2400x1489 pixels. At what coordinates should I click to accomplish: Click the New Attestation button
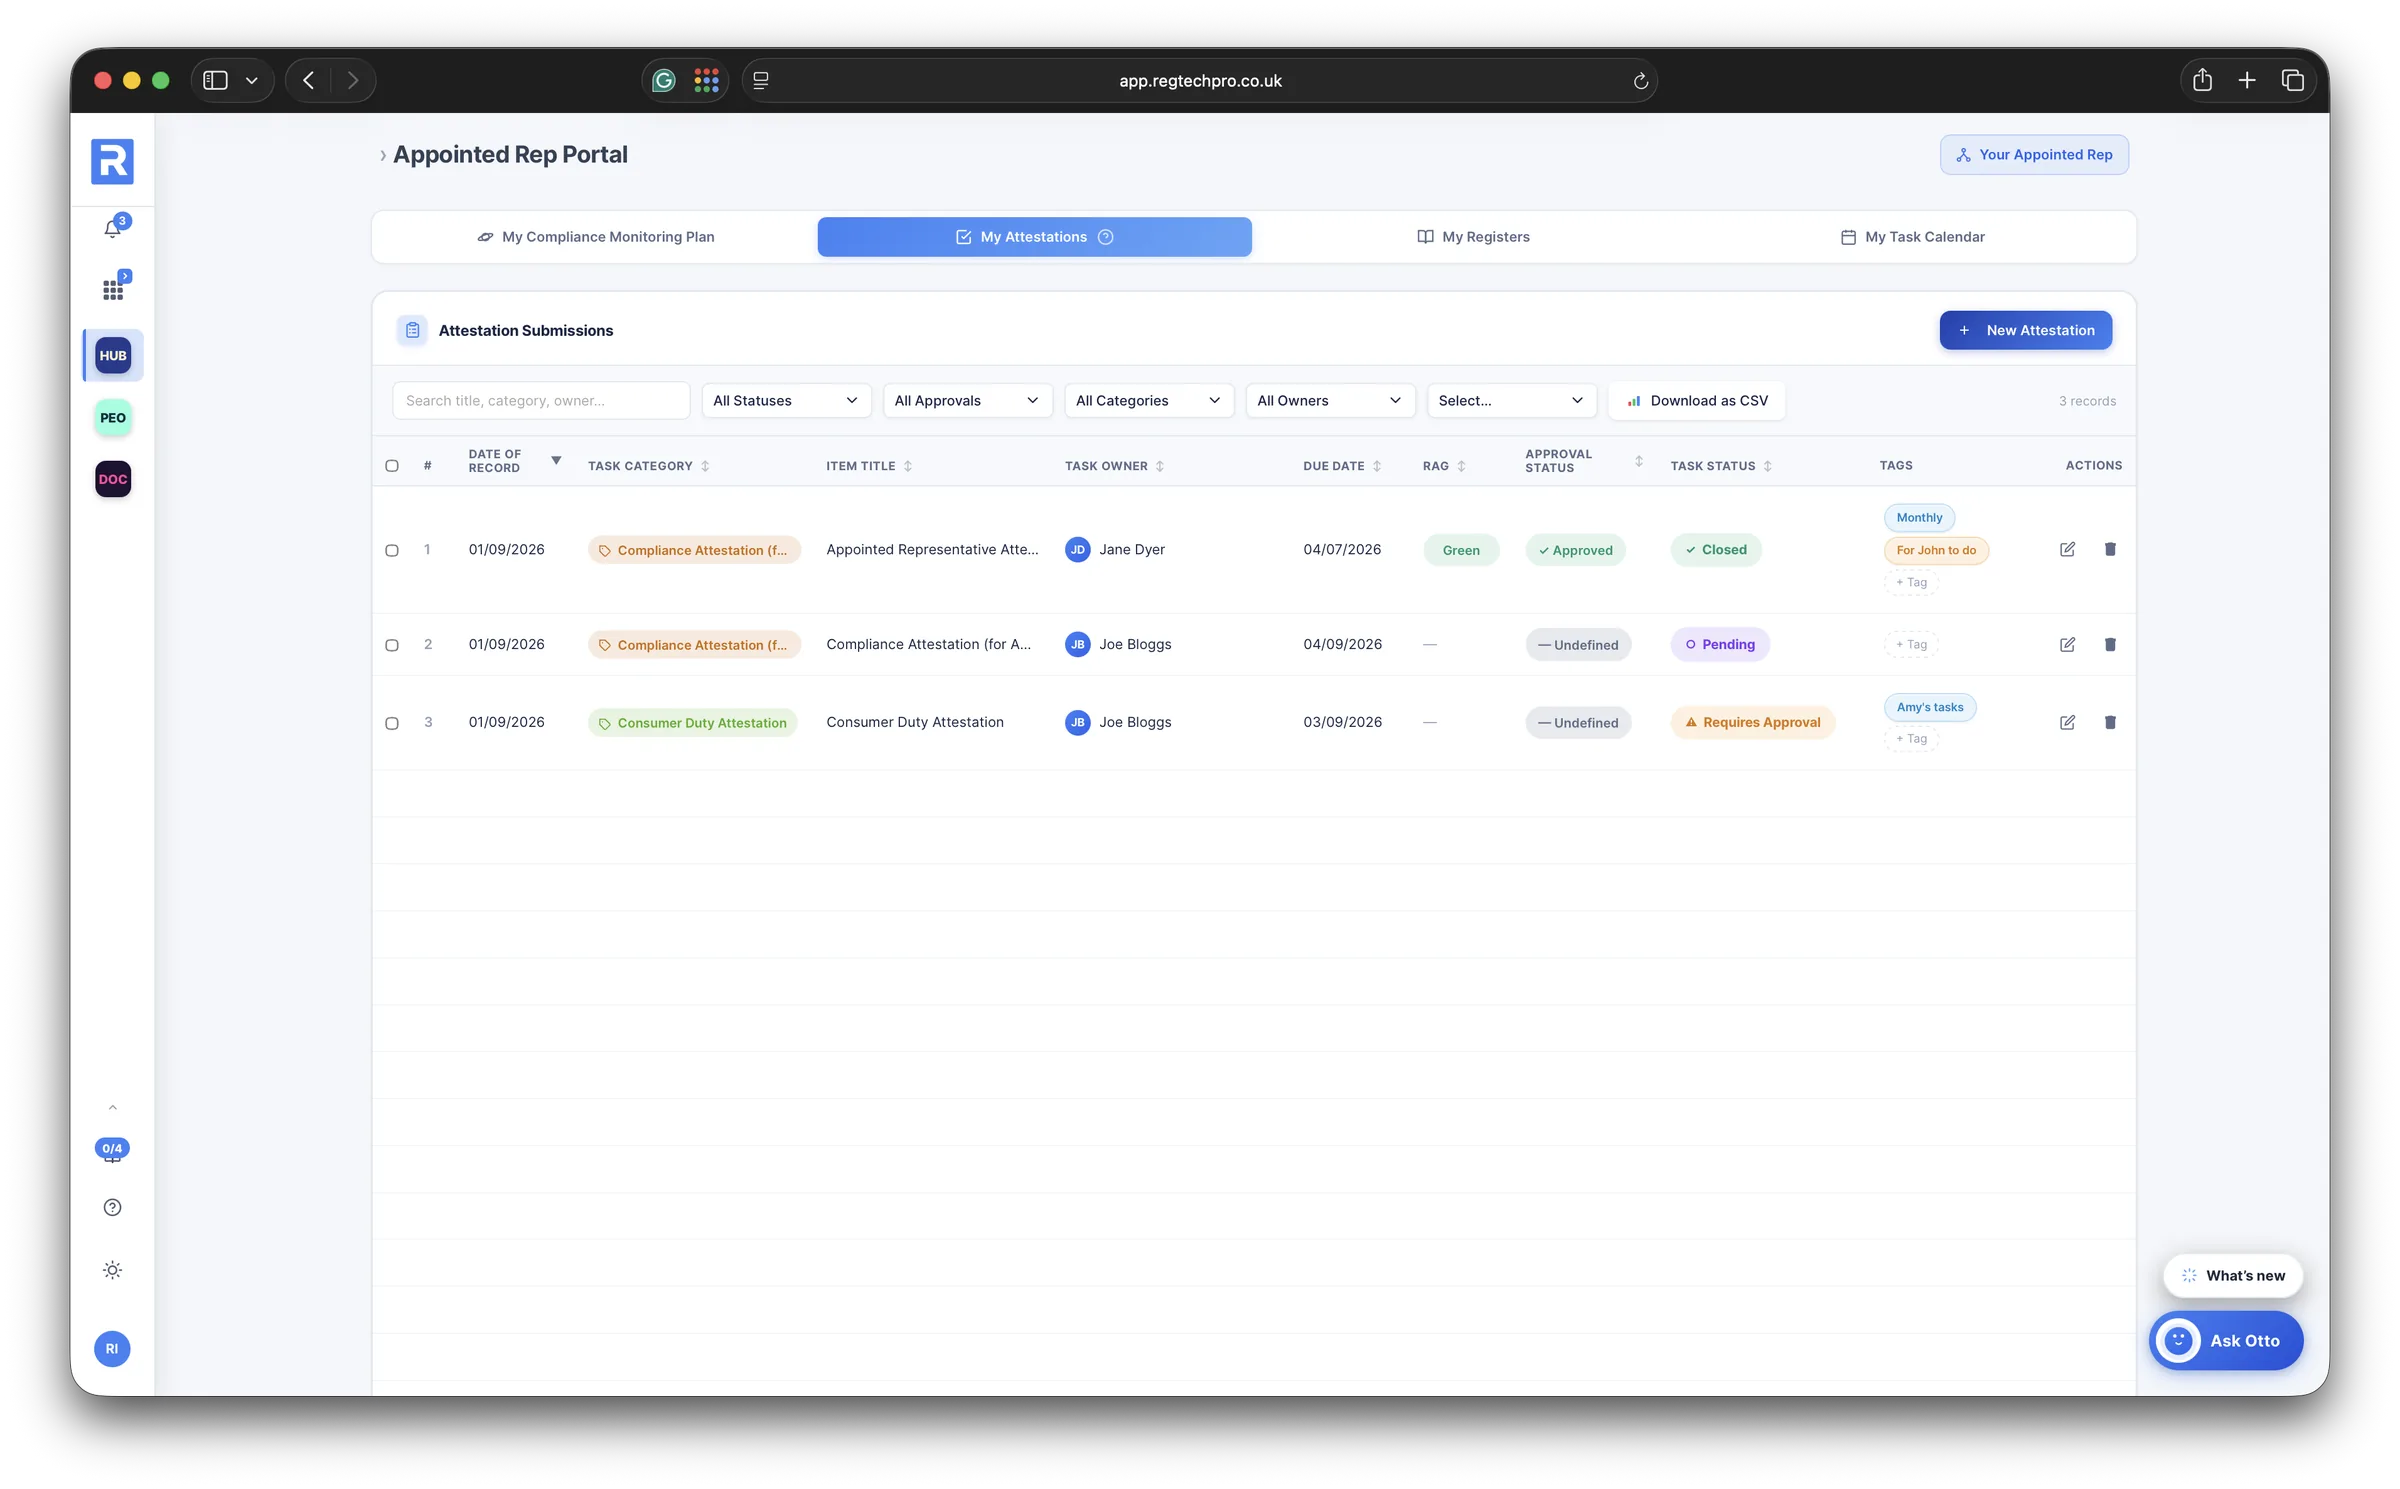2026,331
